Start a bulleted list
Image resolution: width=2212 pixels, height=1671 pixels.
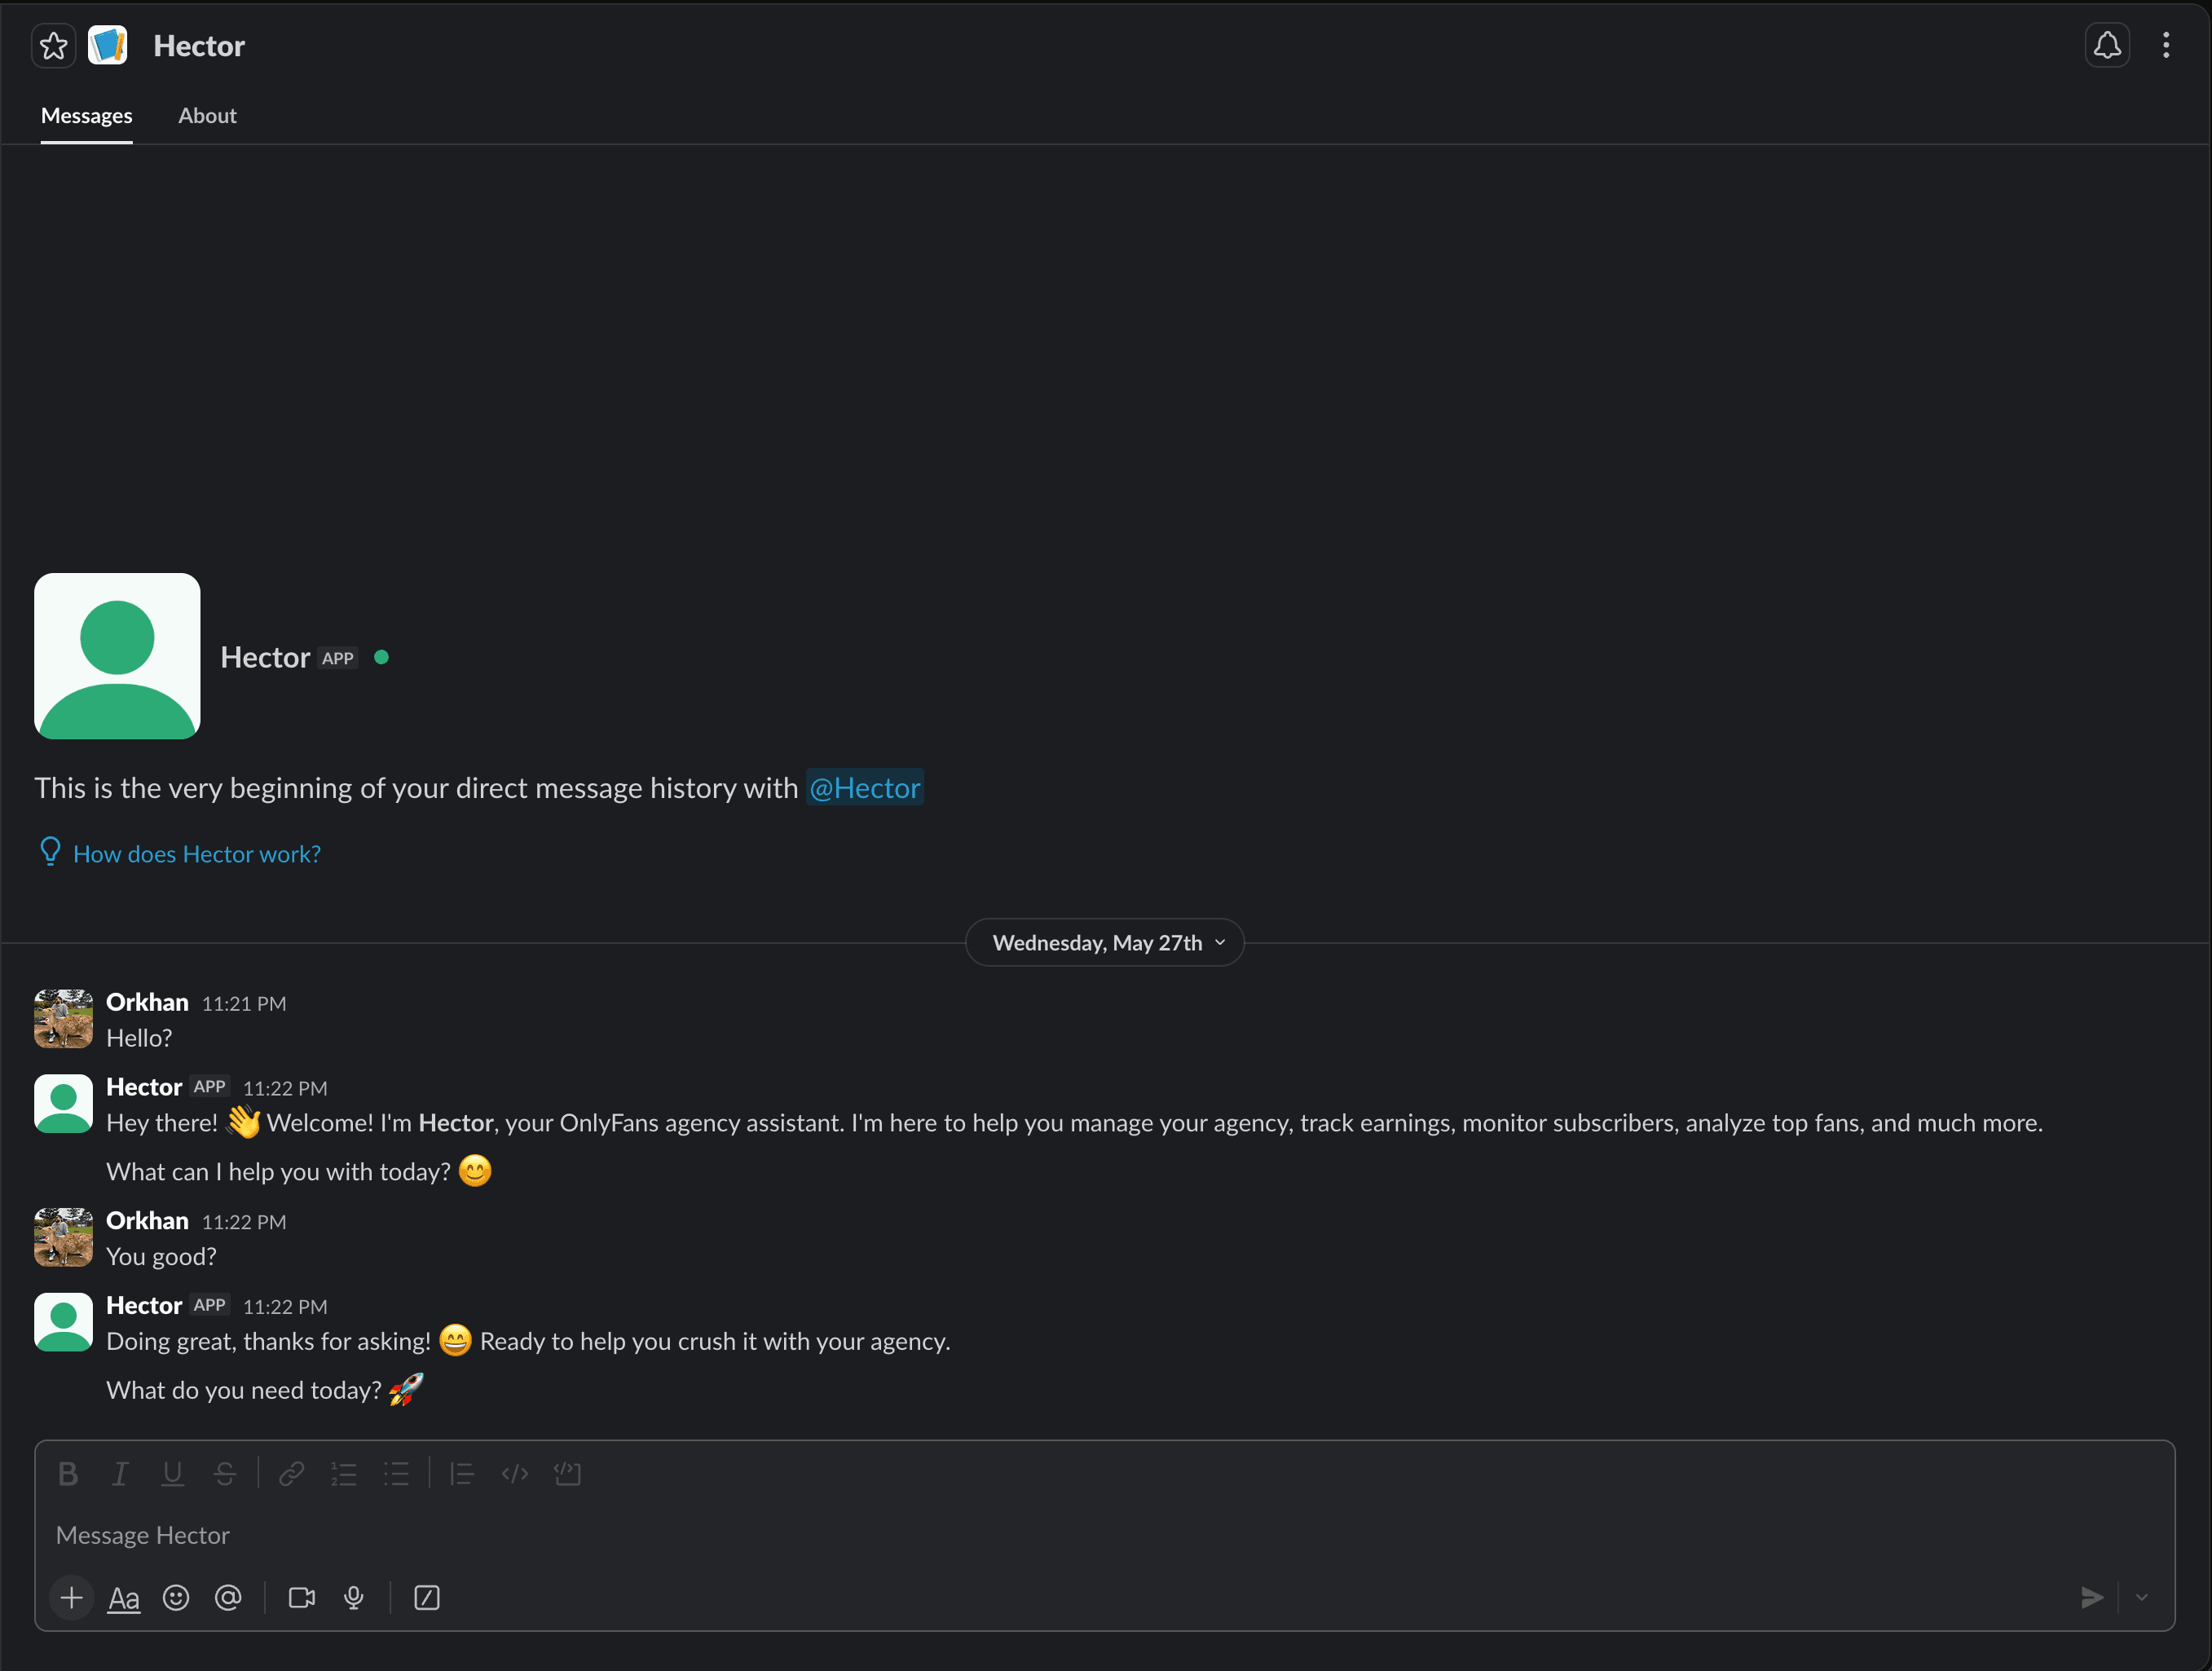tap(396, 1474)
